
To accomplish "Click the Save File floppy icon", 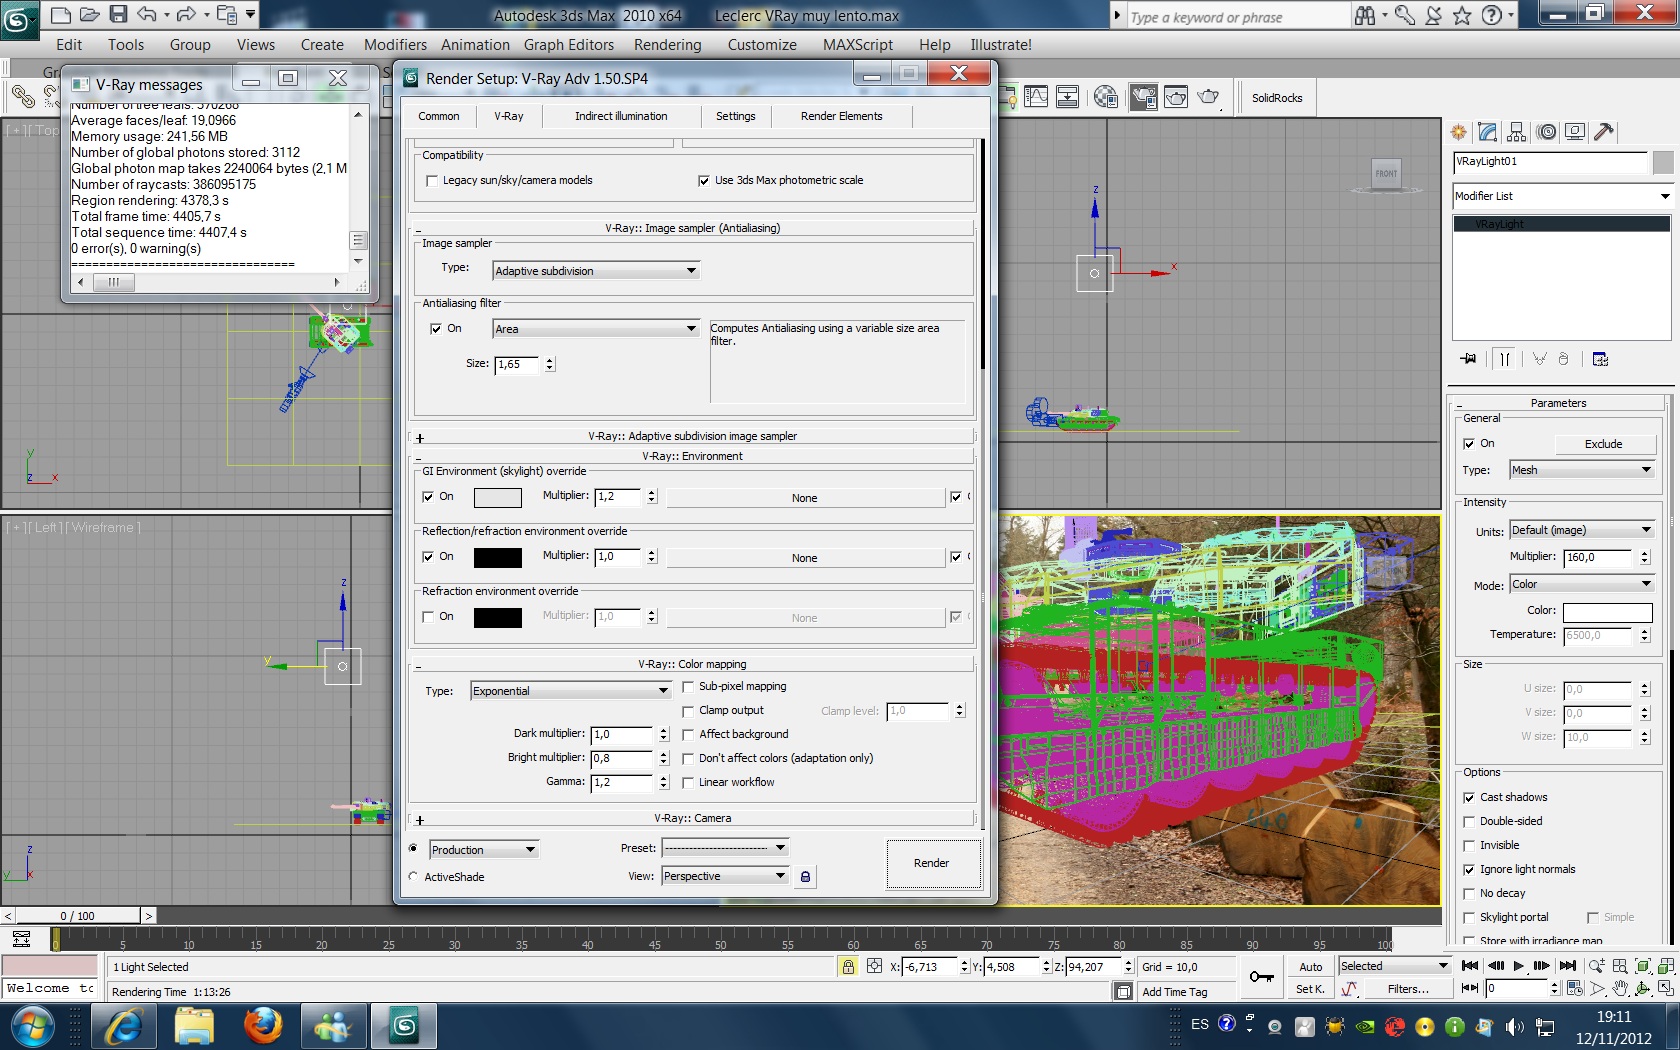I will tap(118, 15).
